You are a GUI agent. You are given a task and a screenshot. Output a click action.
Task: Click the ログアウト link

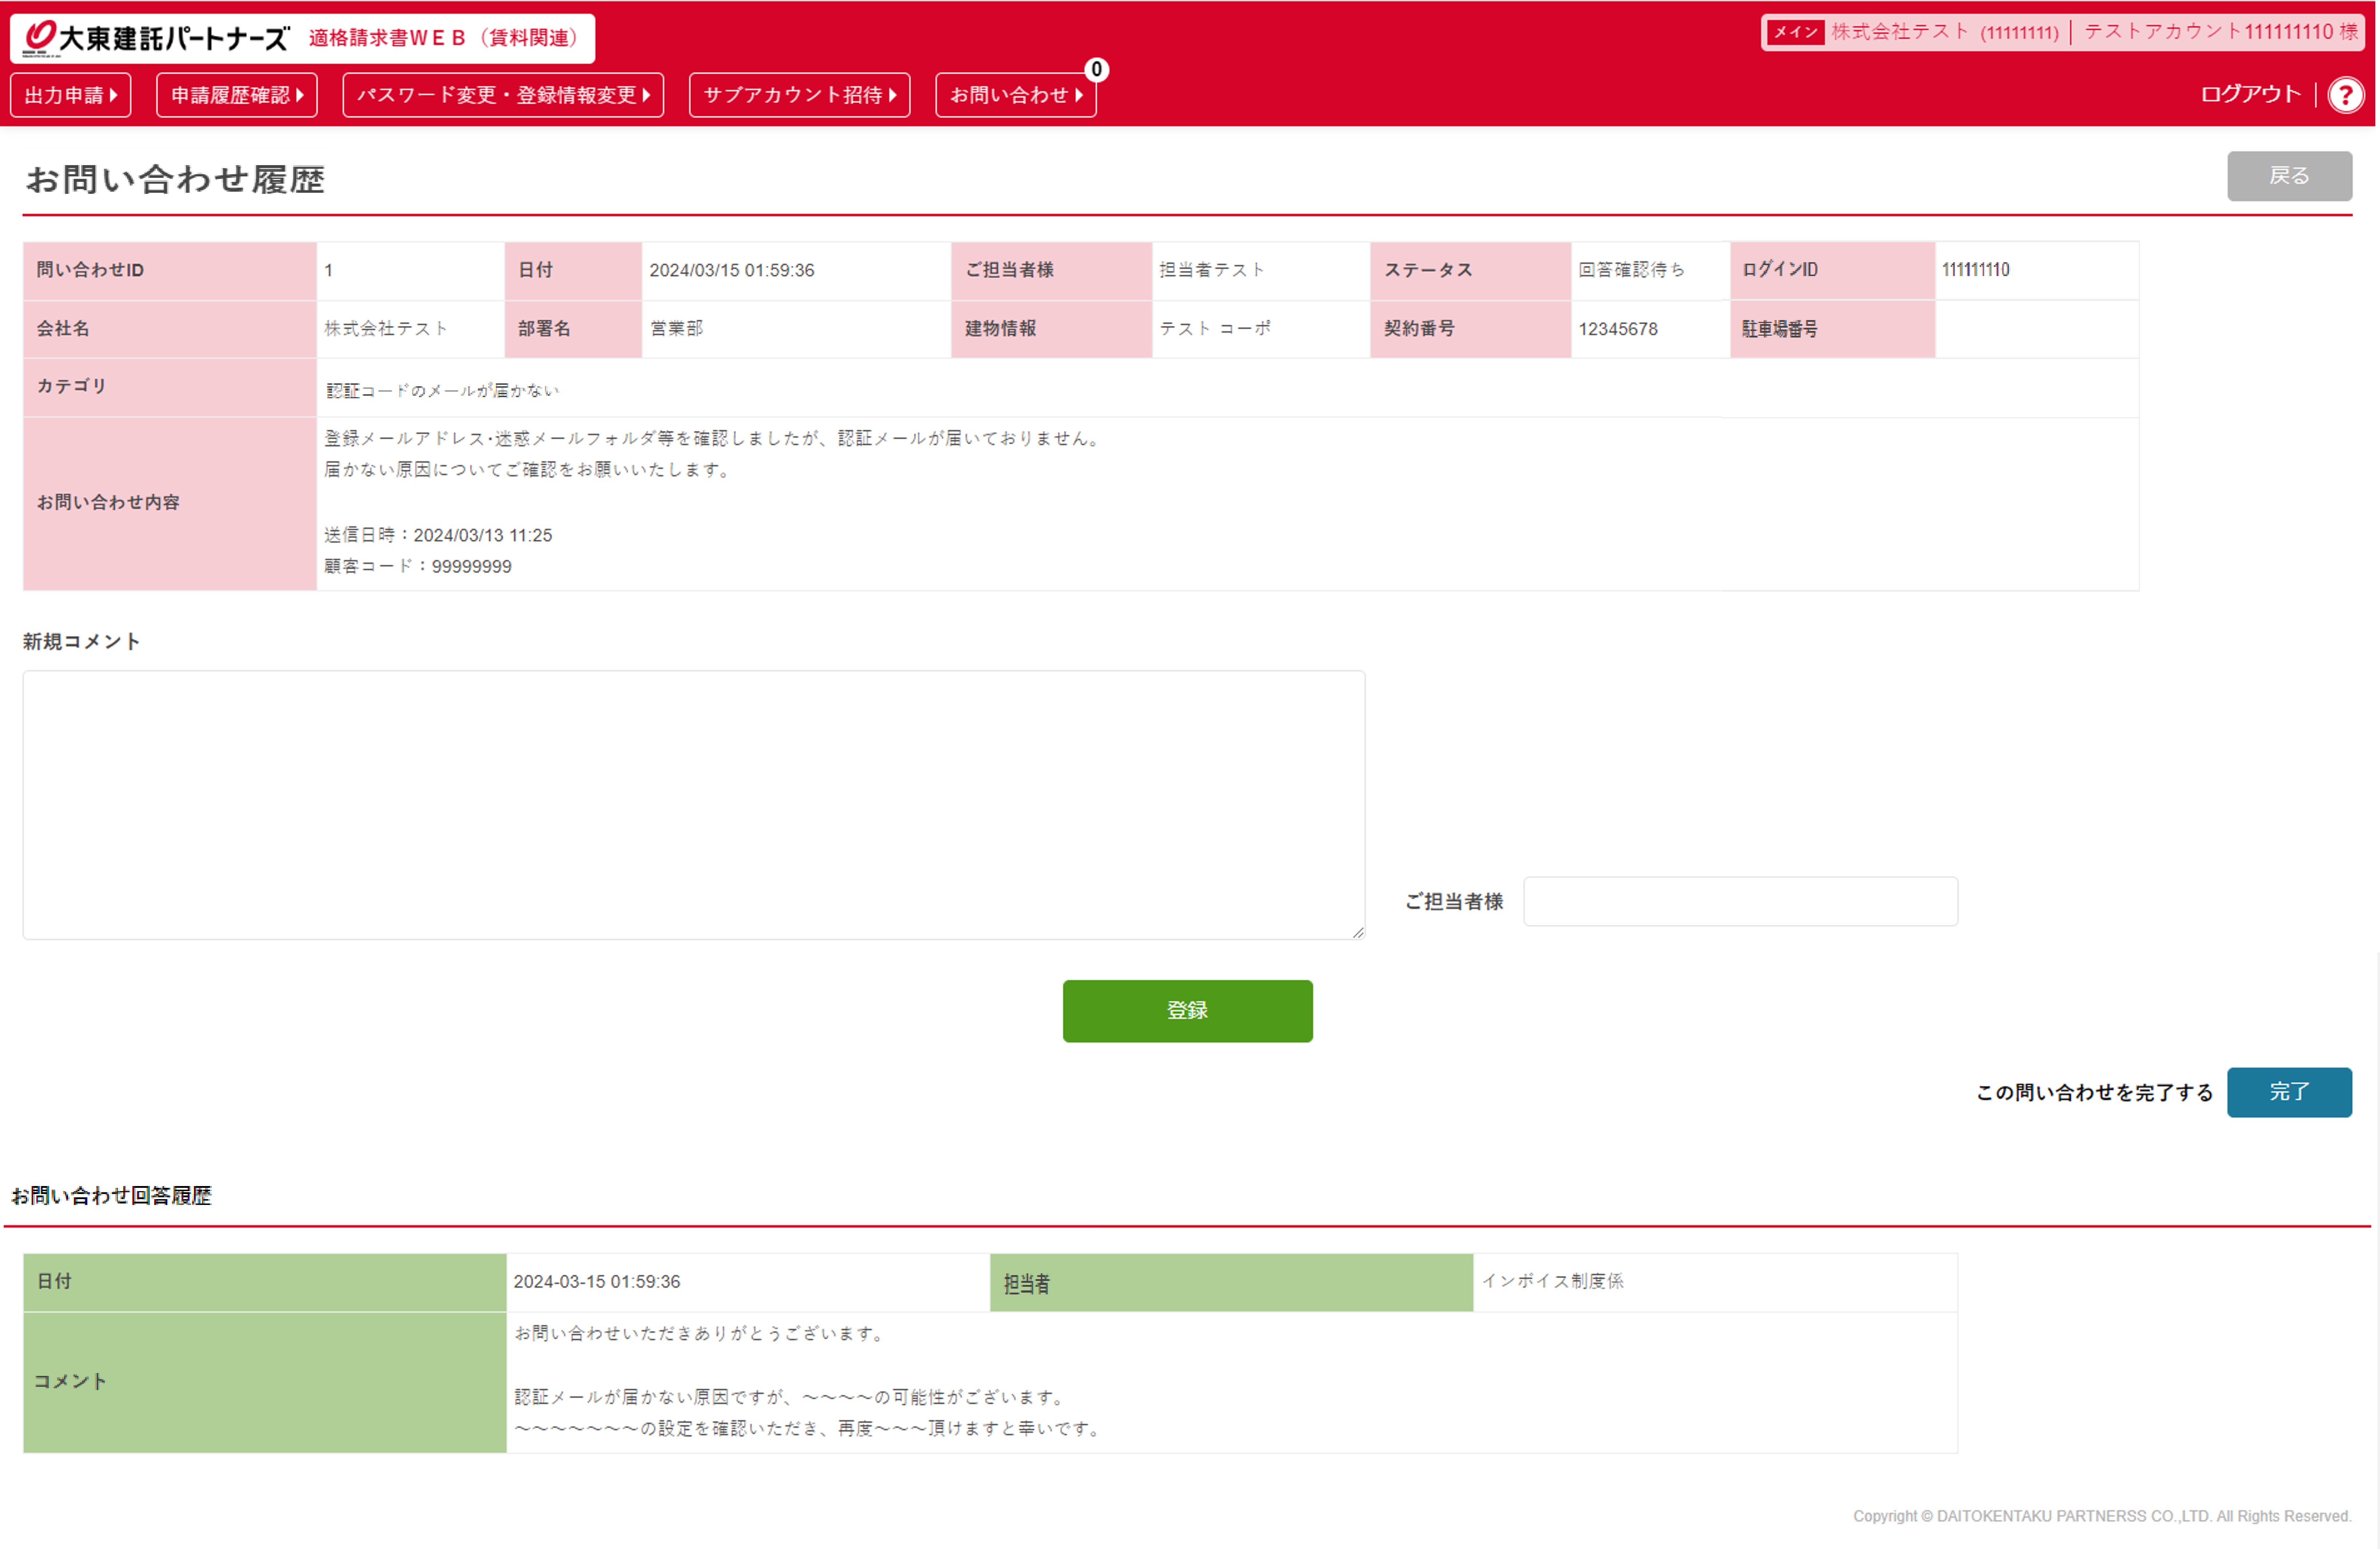(x=2250, y=94)
